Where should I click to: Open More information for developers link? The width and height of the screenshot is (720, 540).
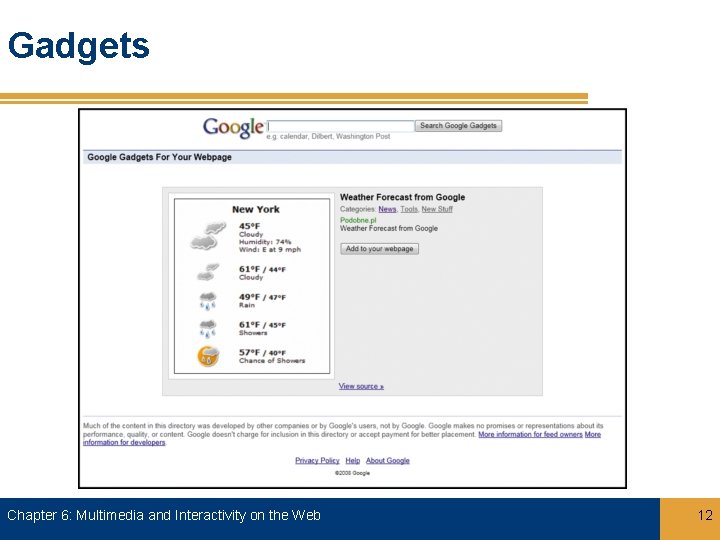coord(124,443)
